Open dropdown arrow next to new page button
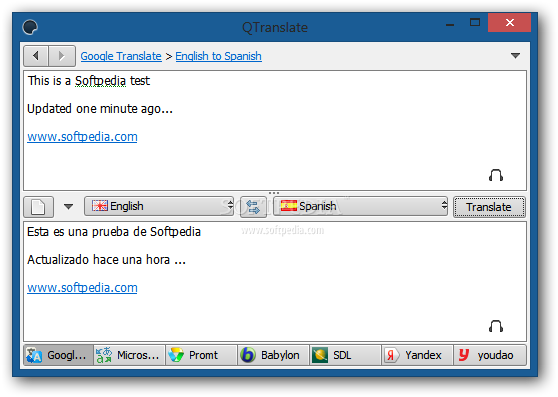 68,207
